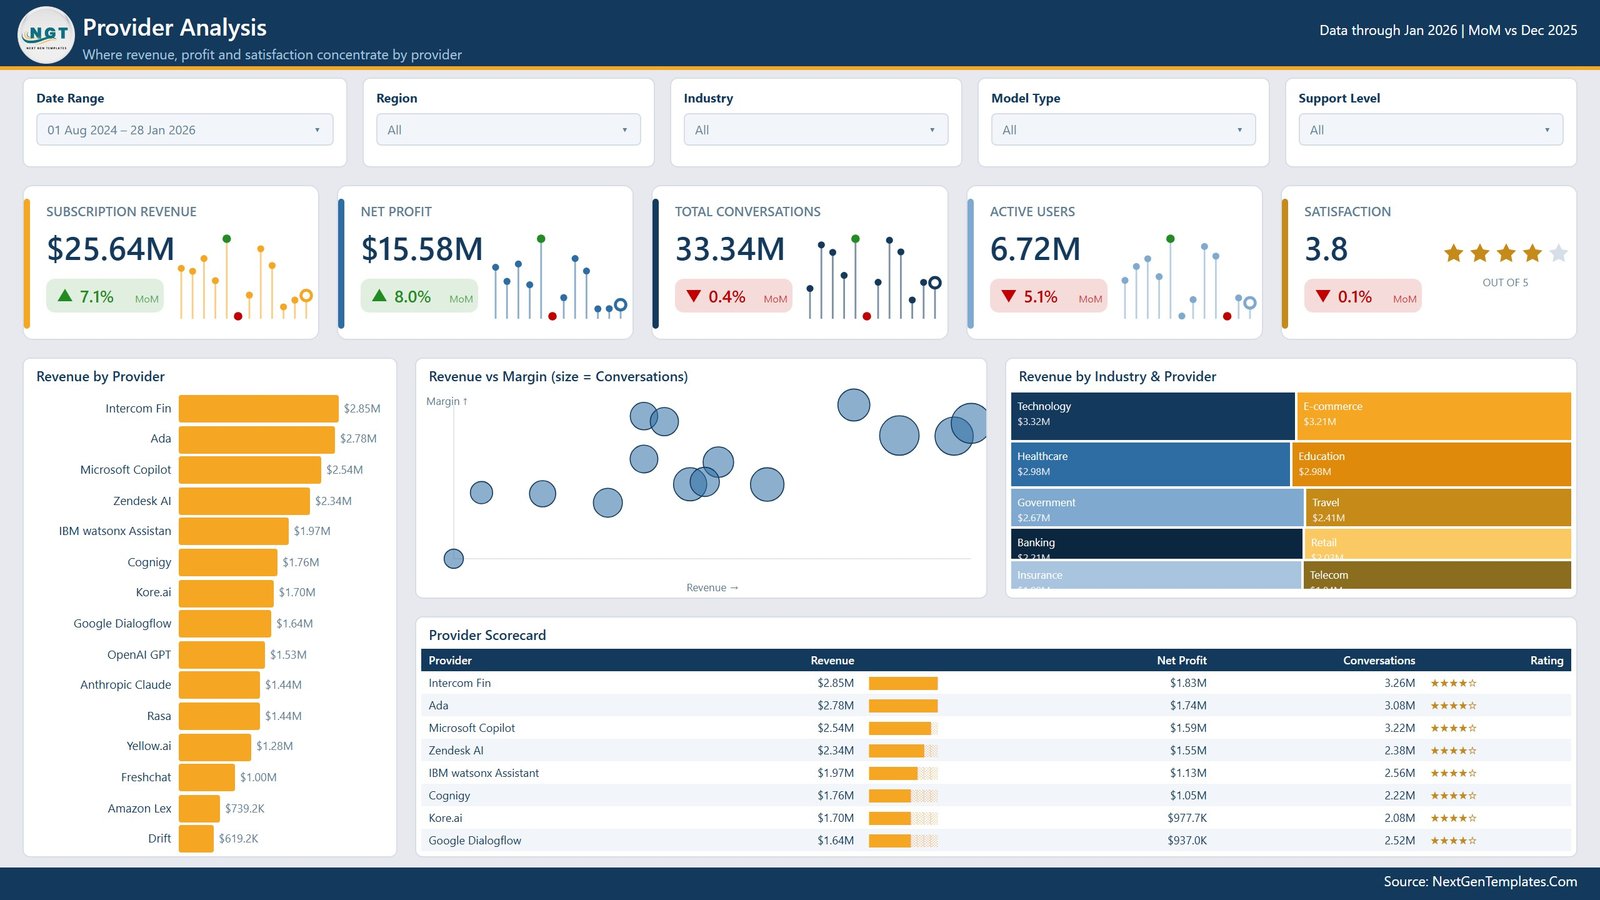The image size is (1600, 900).
Task: Click the Freshchat revenue bar
Action: point(207,777)
